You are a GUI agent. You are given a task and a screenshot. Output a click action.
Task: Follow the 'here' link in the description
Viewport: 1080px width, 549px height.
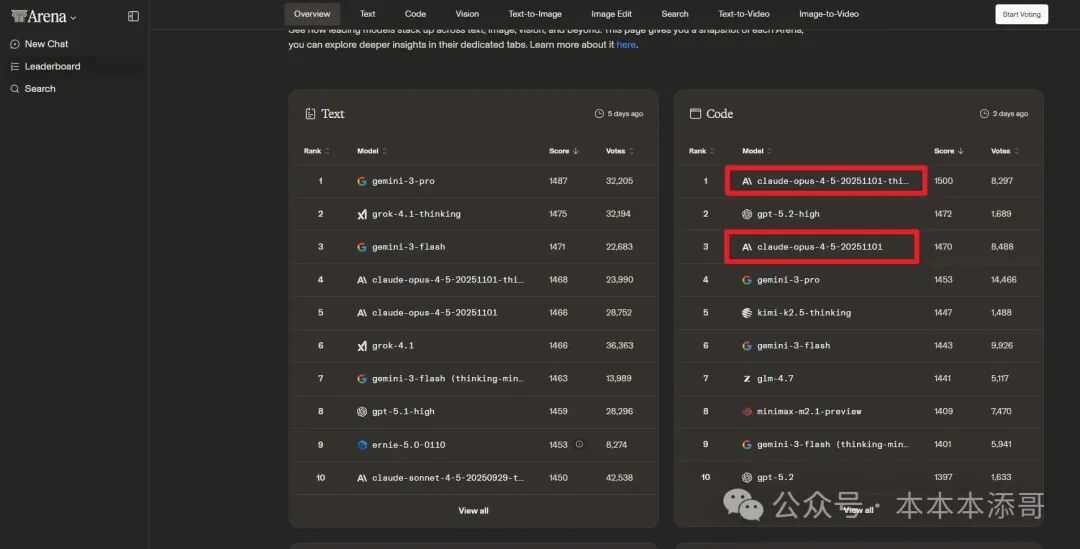(626, 45)
